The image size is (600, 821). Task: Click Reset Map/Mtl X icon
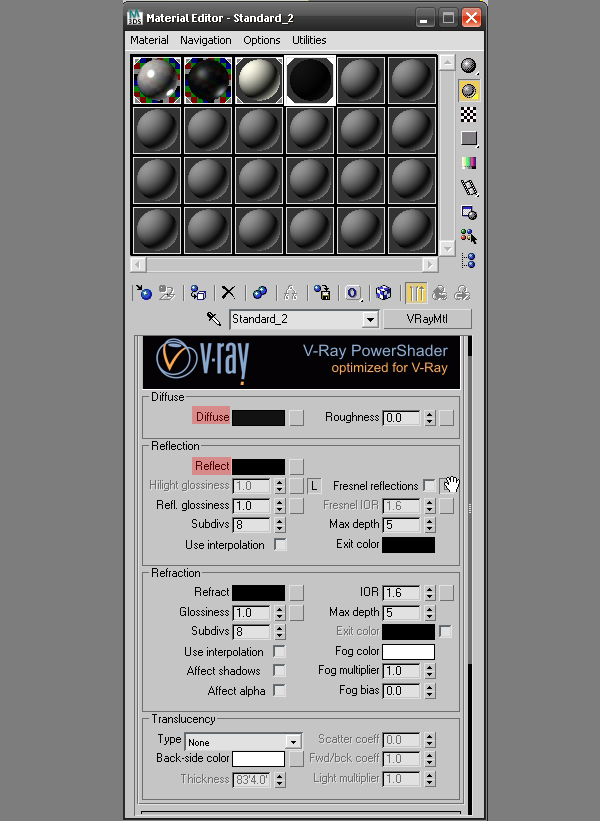pos(228,293)
